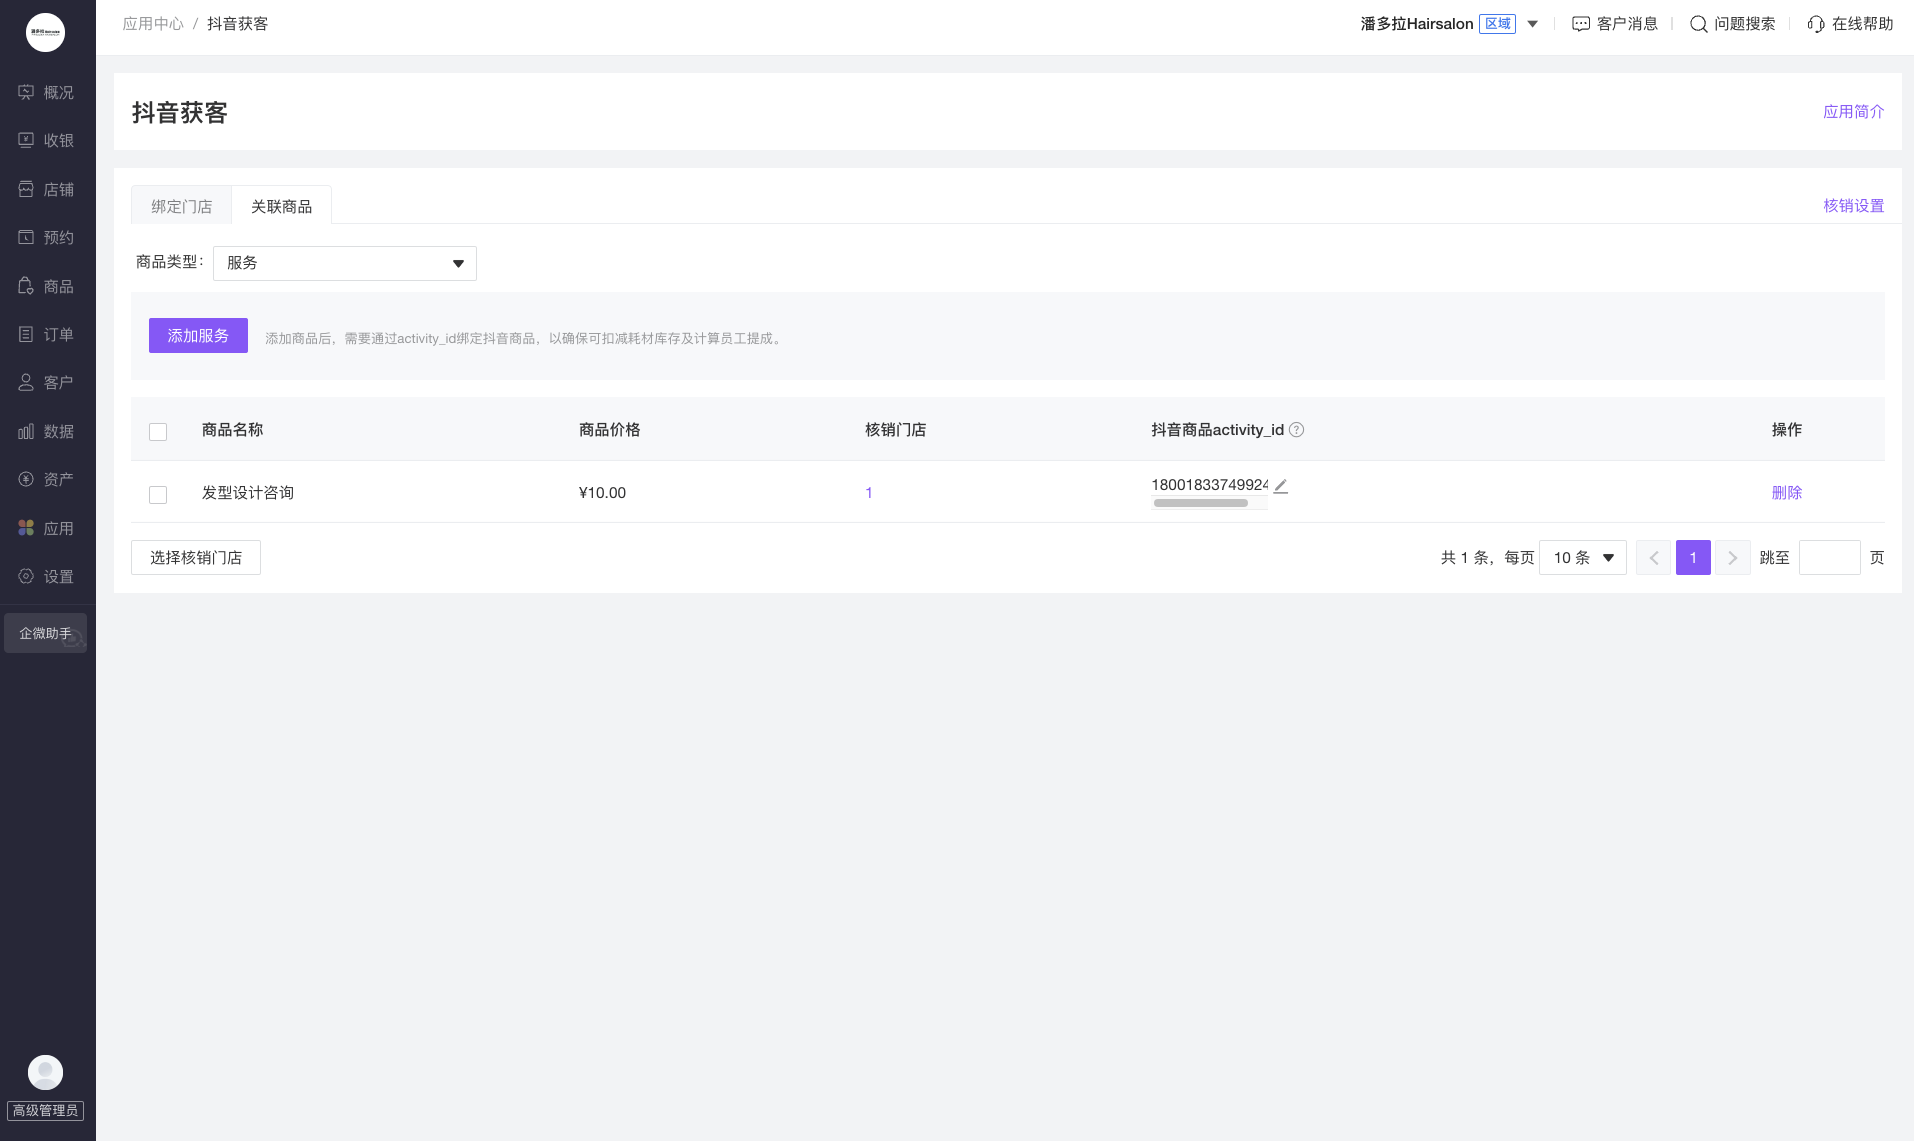Tick the select-all checkbox in table header
Viewport: 1914px width, 1141px height.
coord(158,431)
